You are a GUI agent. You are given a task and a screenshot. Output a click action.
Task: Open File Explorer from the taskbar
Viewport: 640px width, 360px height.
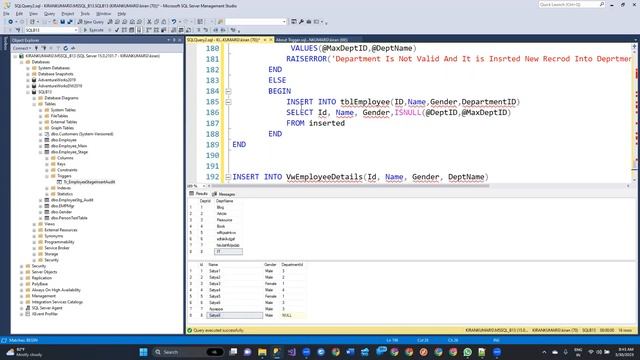coord(262,352)
